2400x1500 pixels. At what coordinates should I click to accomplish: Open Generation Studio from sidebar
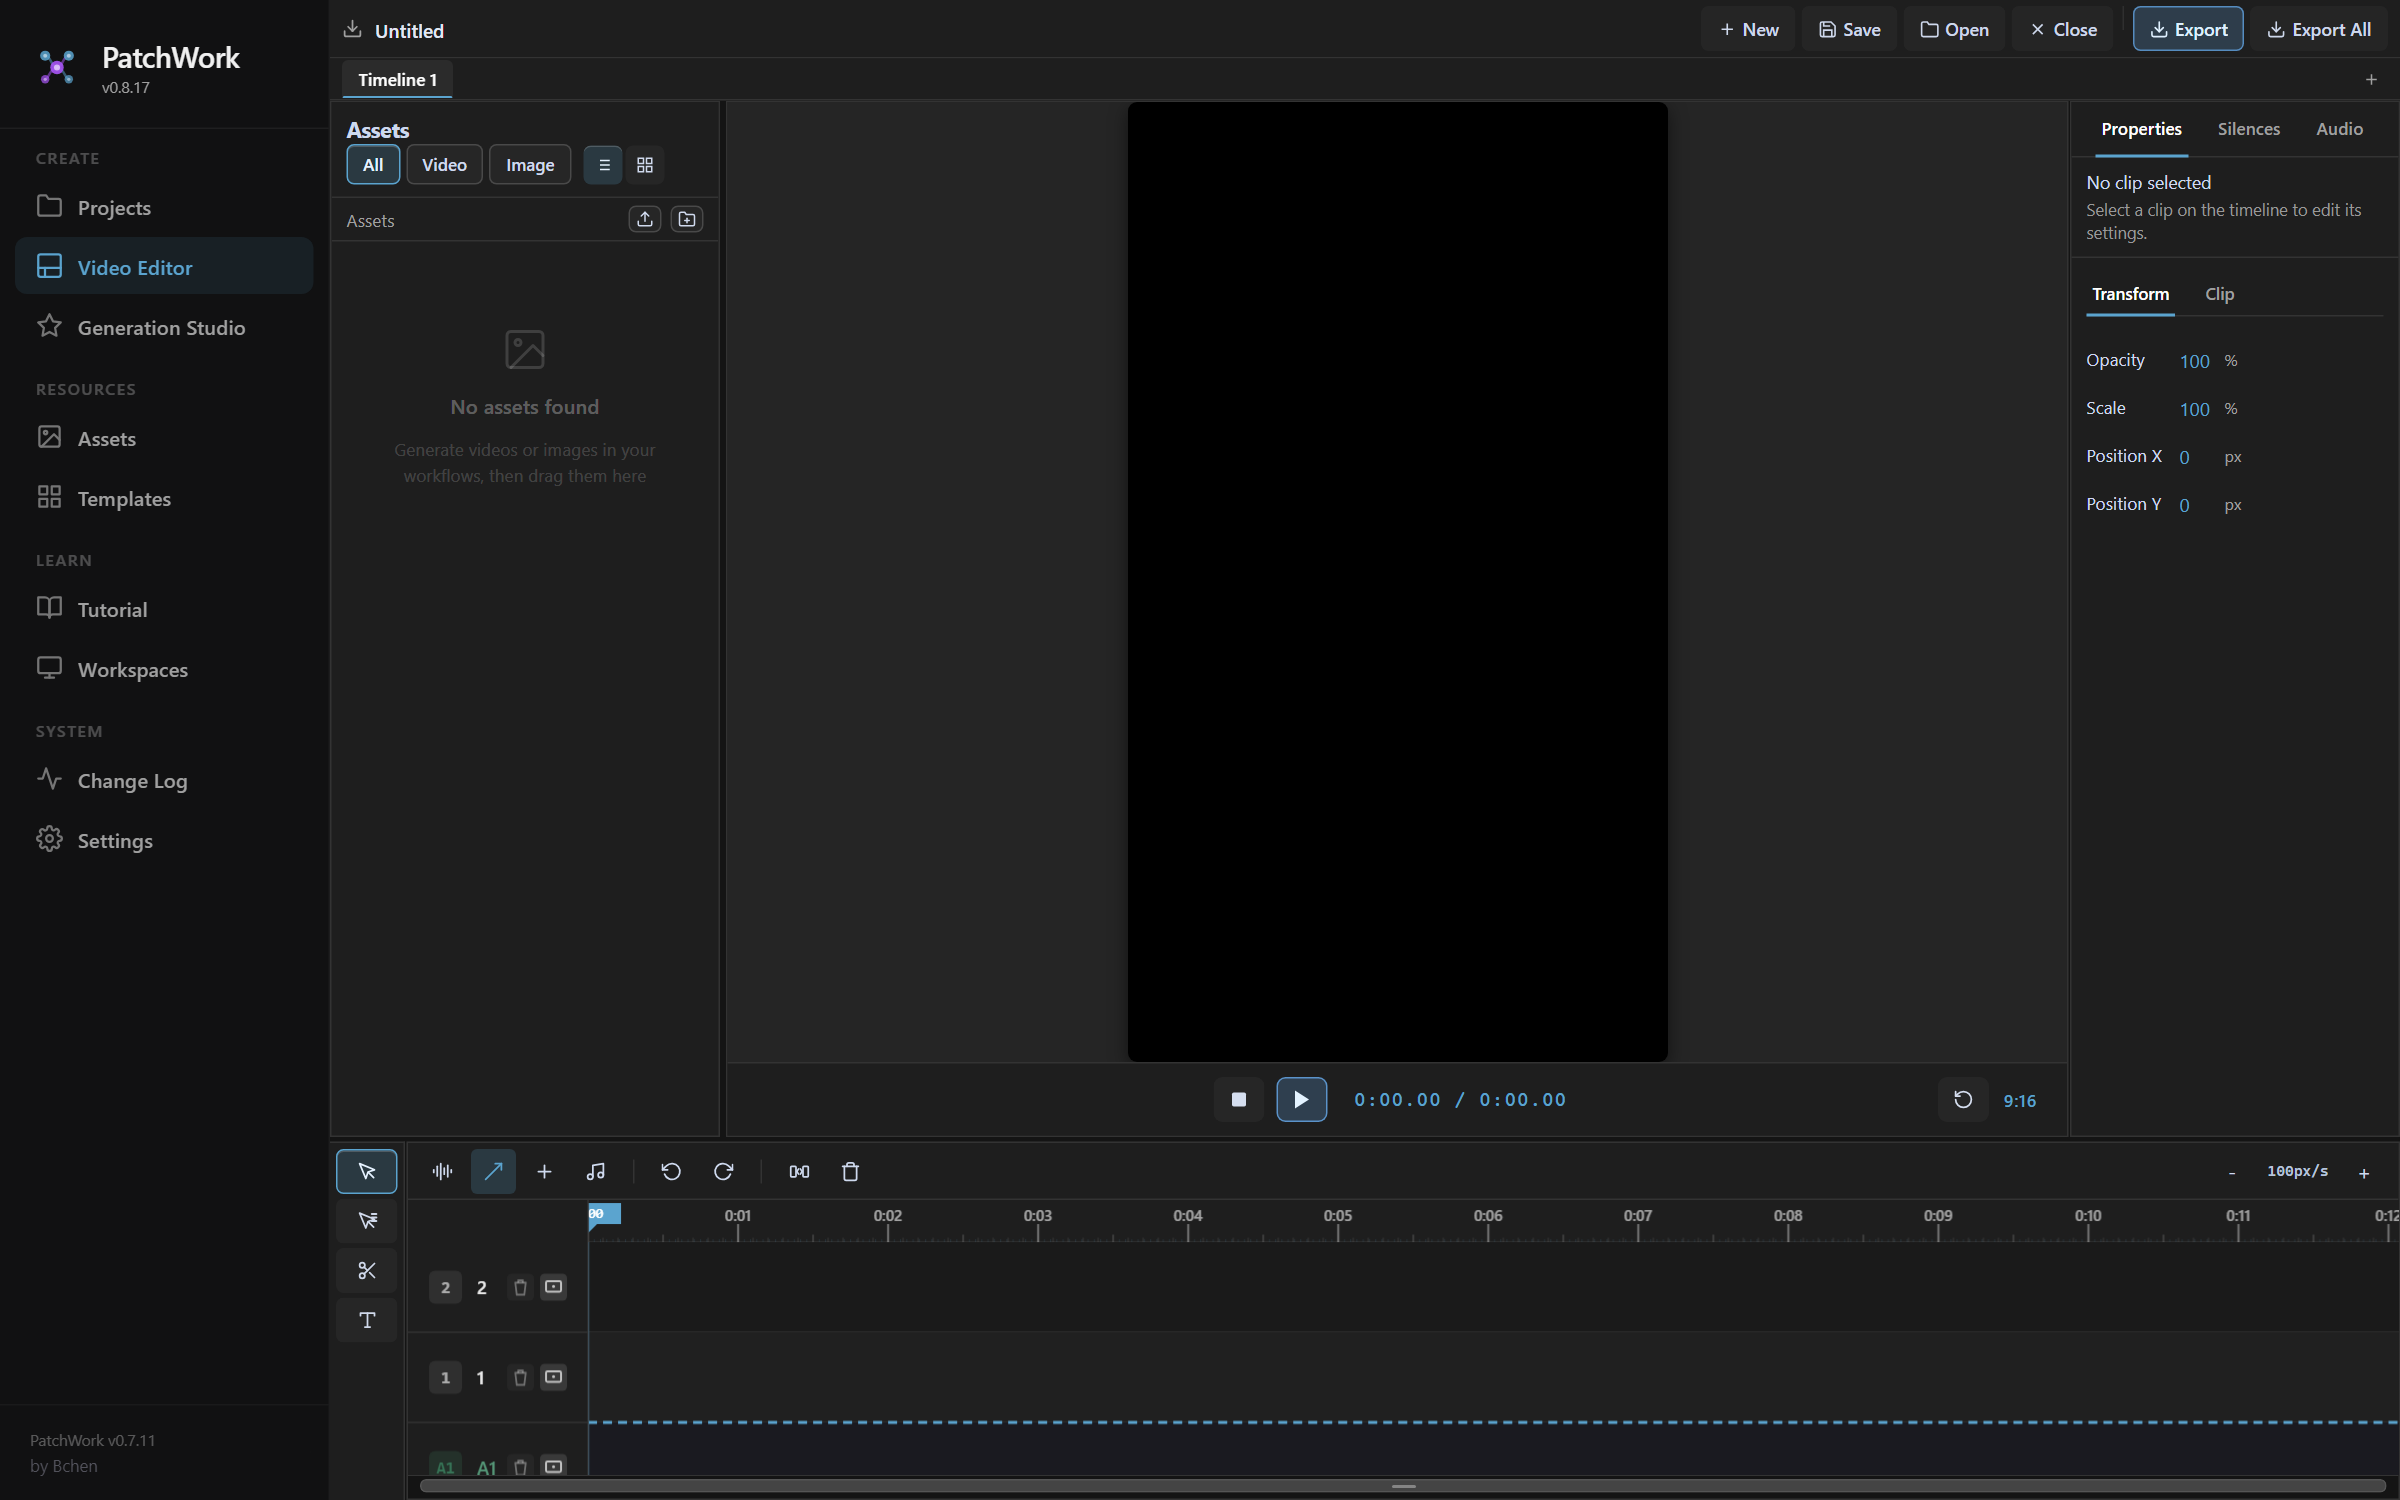click(164, 327)
